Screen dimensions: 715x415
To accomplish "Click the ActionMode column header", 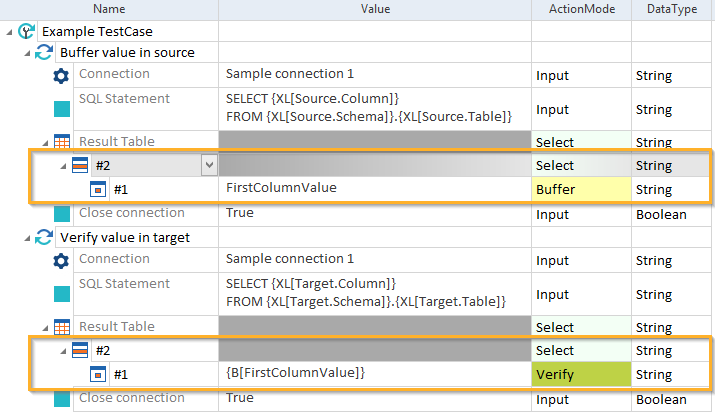I will 581,9.
